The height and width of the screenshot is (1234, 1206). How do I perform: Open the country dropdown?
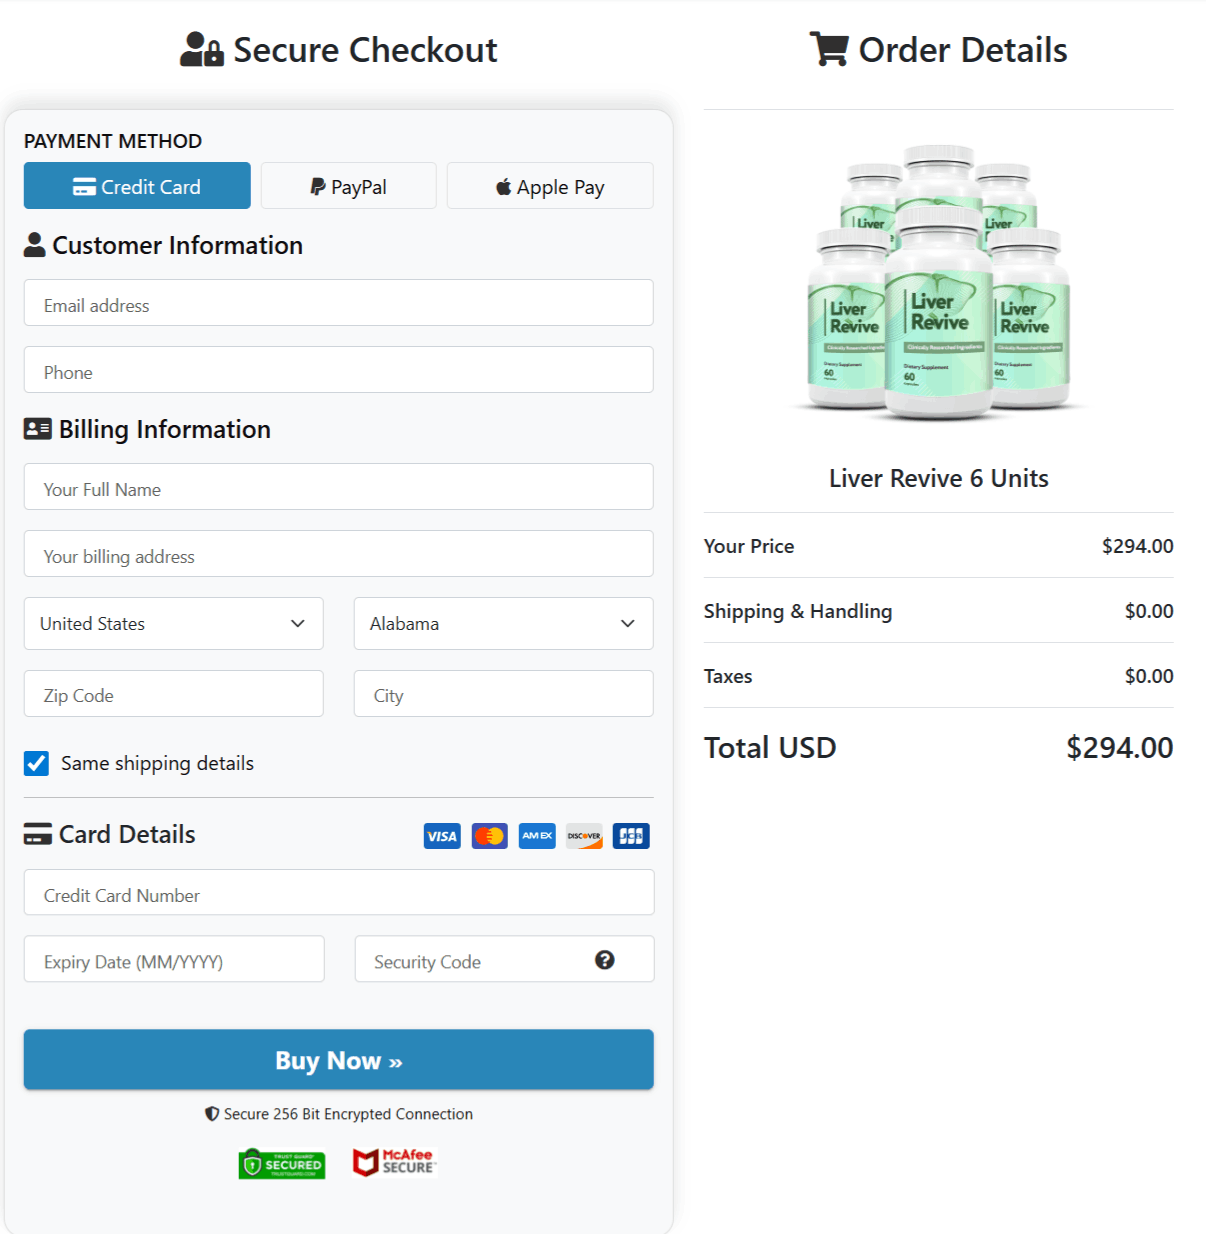coord(173,623)
